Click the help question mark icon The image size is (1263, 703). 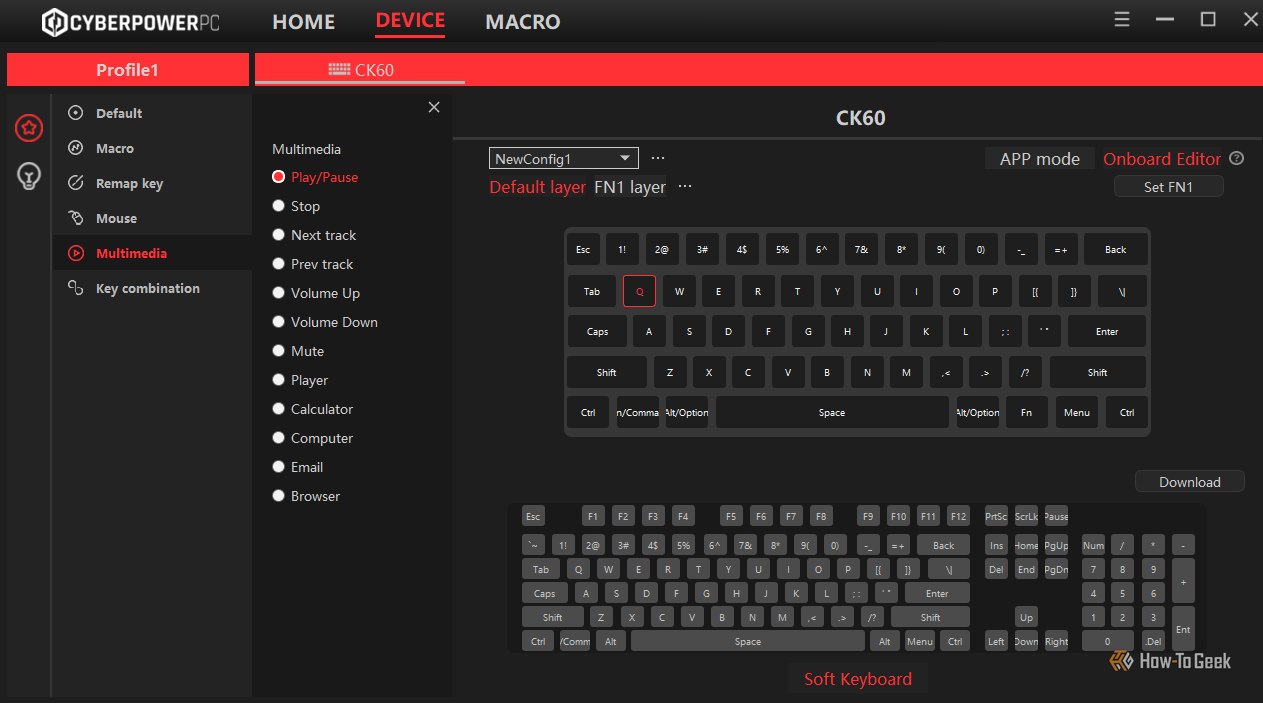click(x=1236, y=158)
